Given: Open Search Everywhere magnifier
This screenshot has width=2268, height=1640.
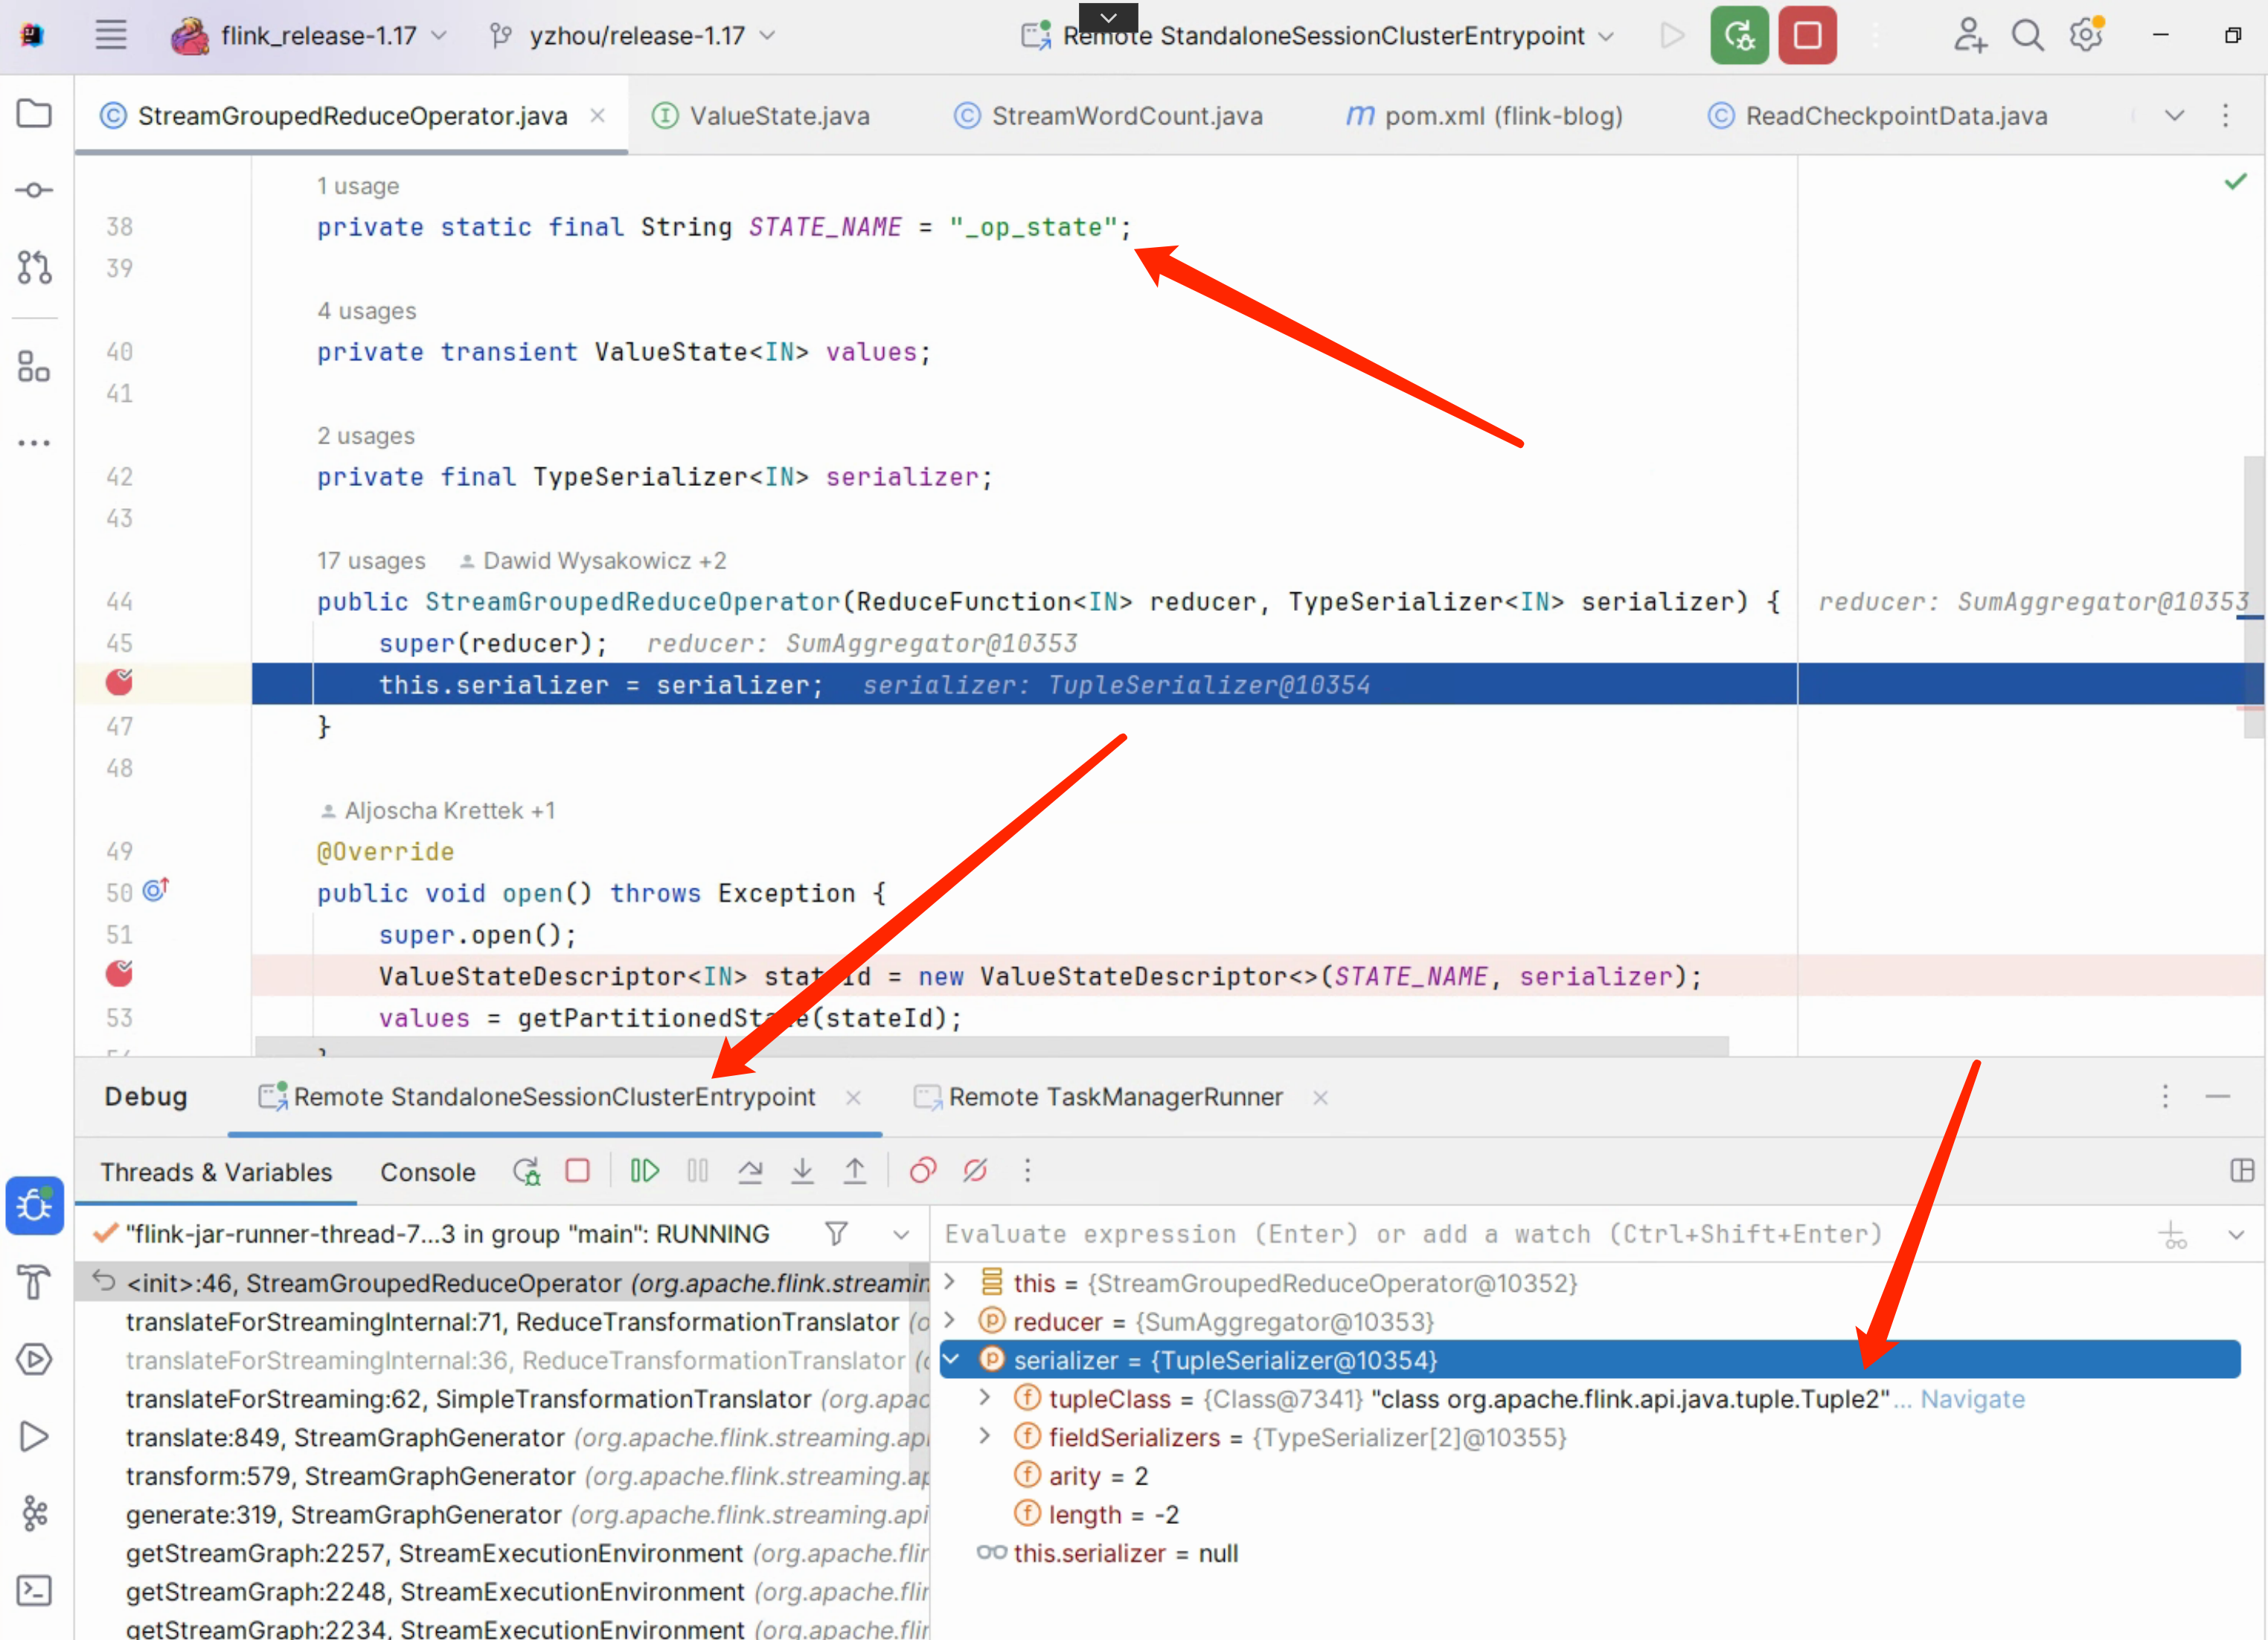Looking at the screenshot, I should click(x=2027, y=35).
